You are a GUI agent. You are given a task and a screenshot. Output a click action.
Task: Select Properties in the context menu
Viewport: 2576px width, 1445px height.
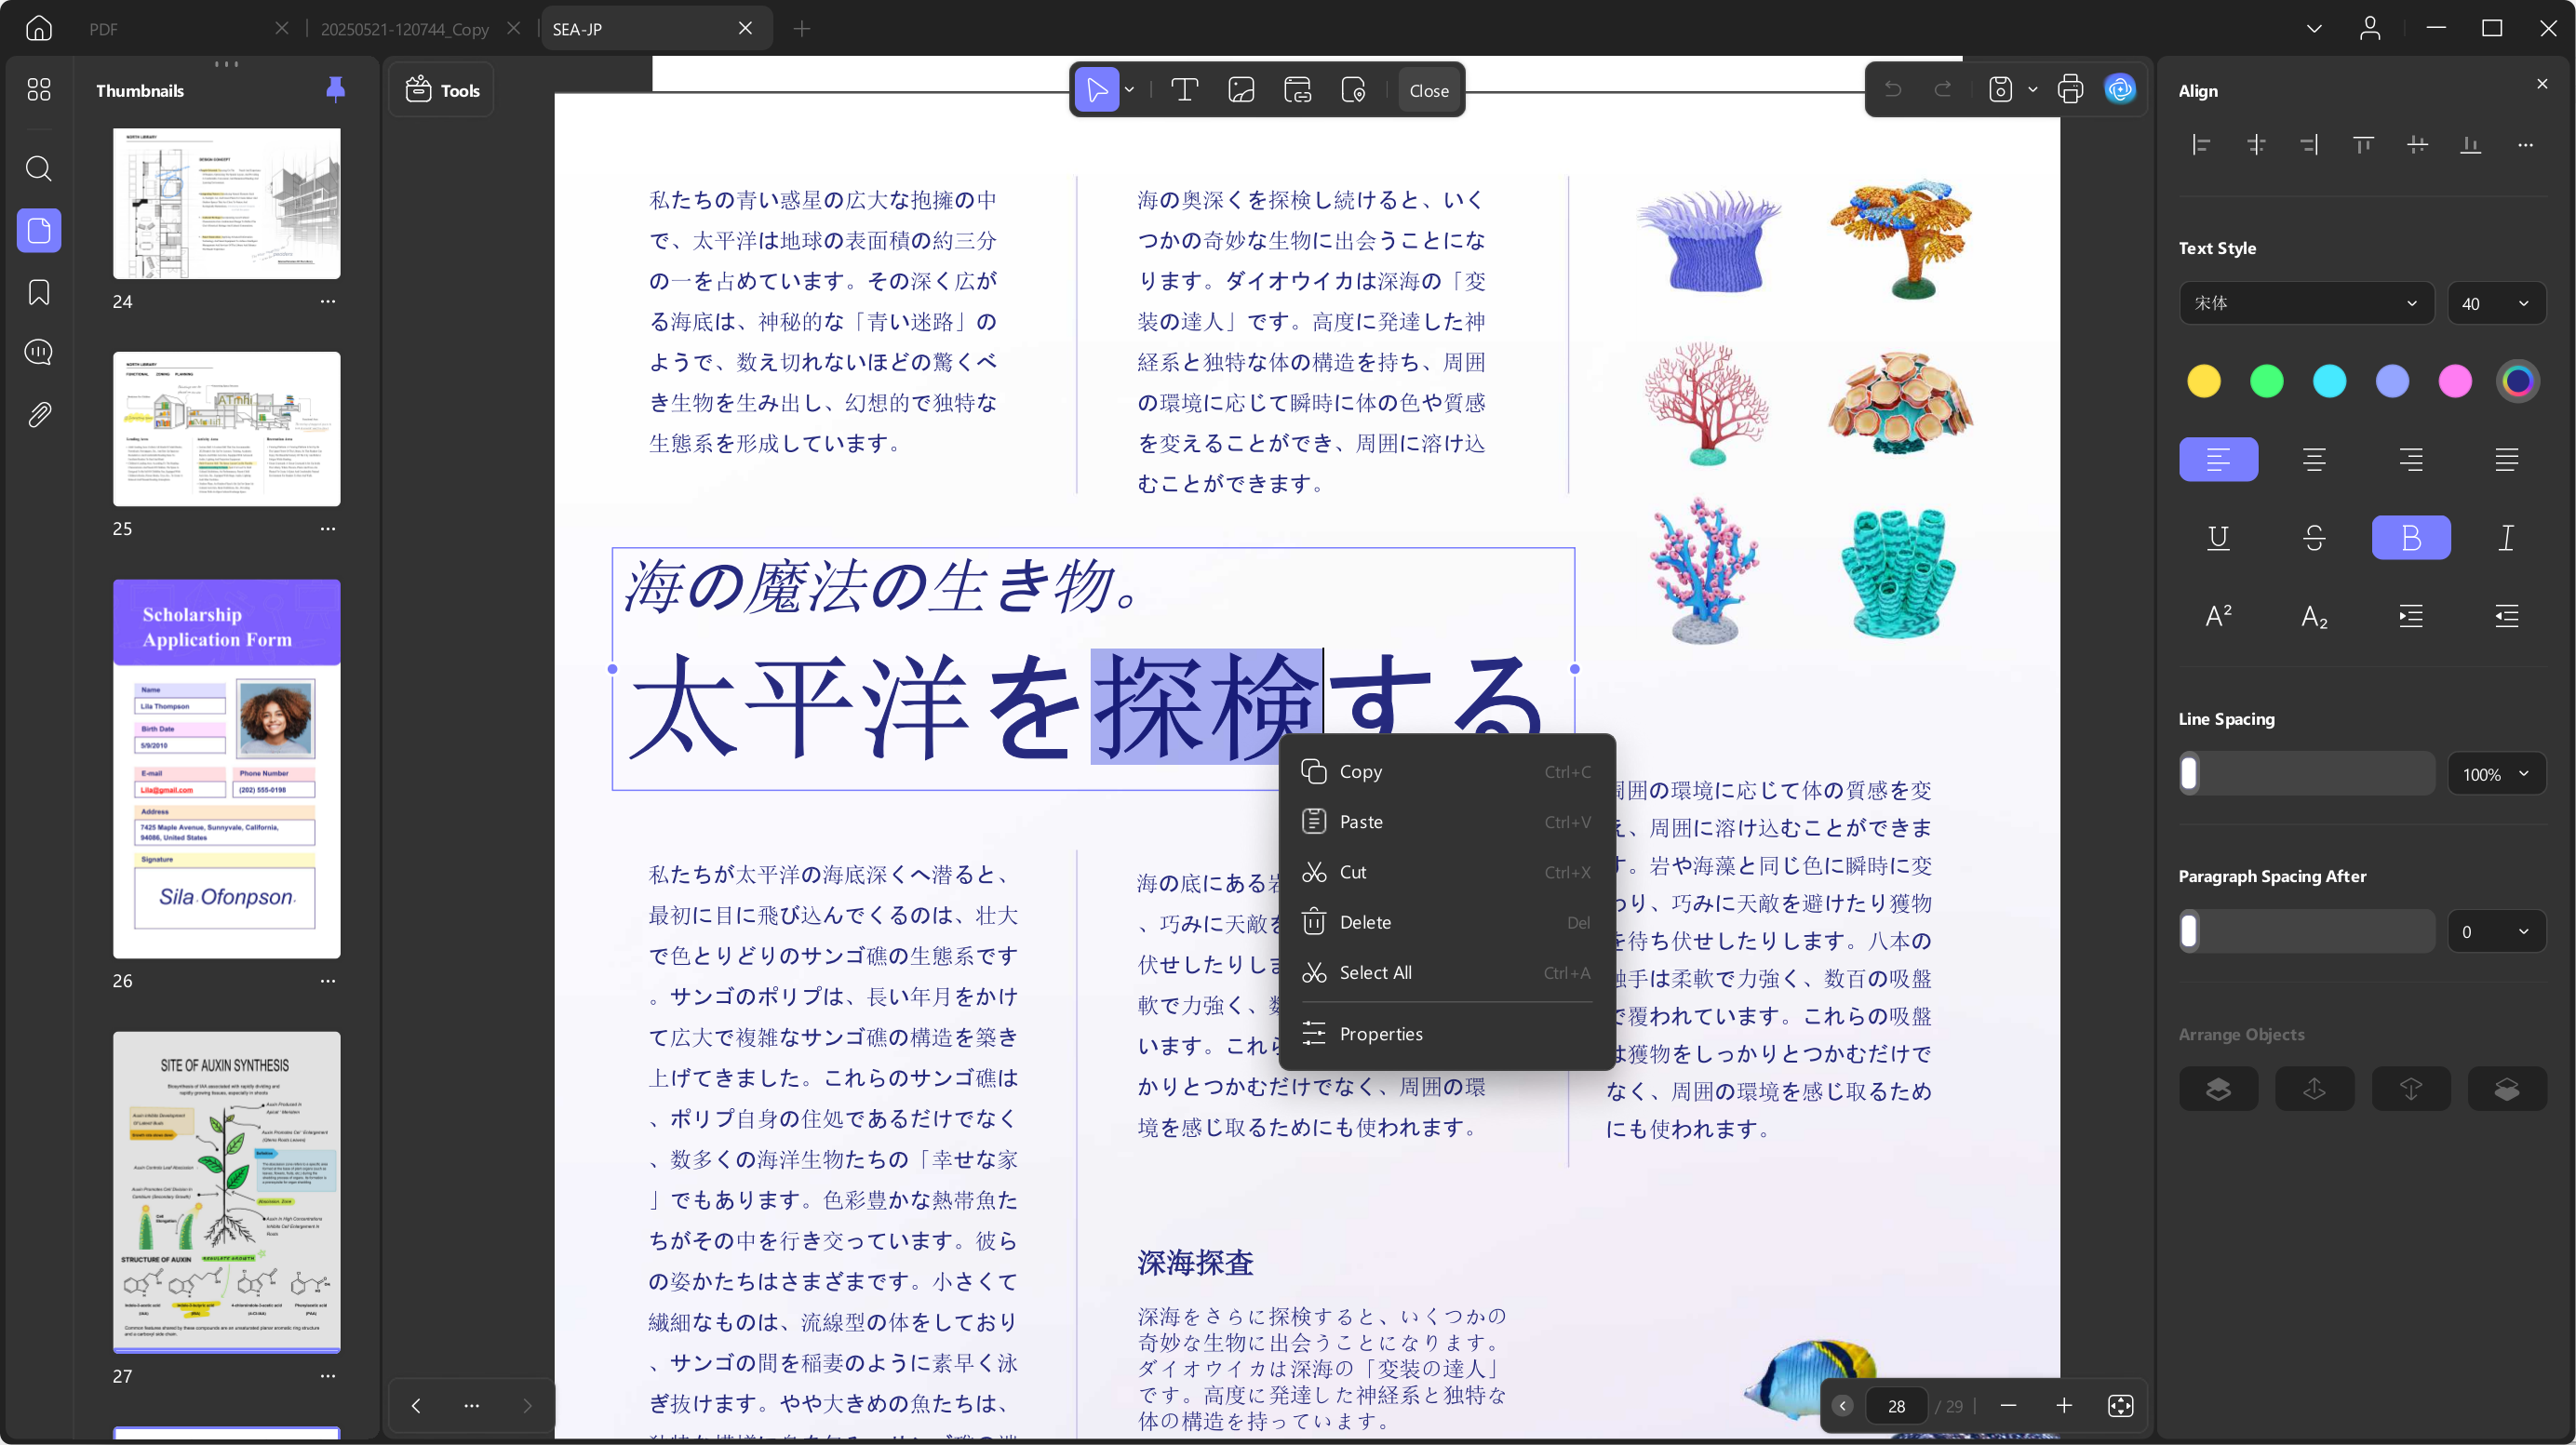(1380, 1034)
